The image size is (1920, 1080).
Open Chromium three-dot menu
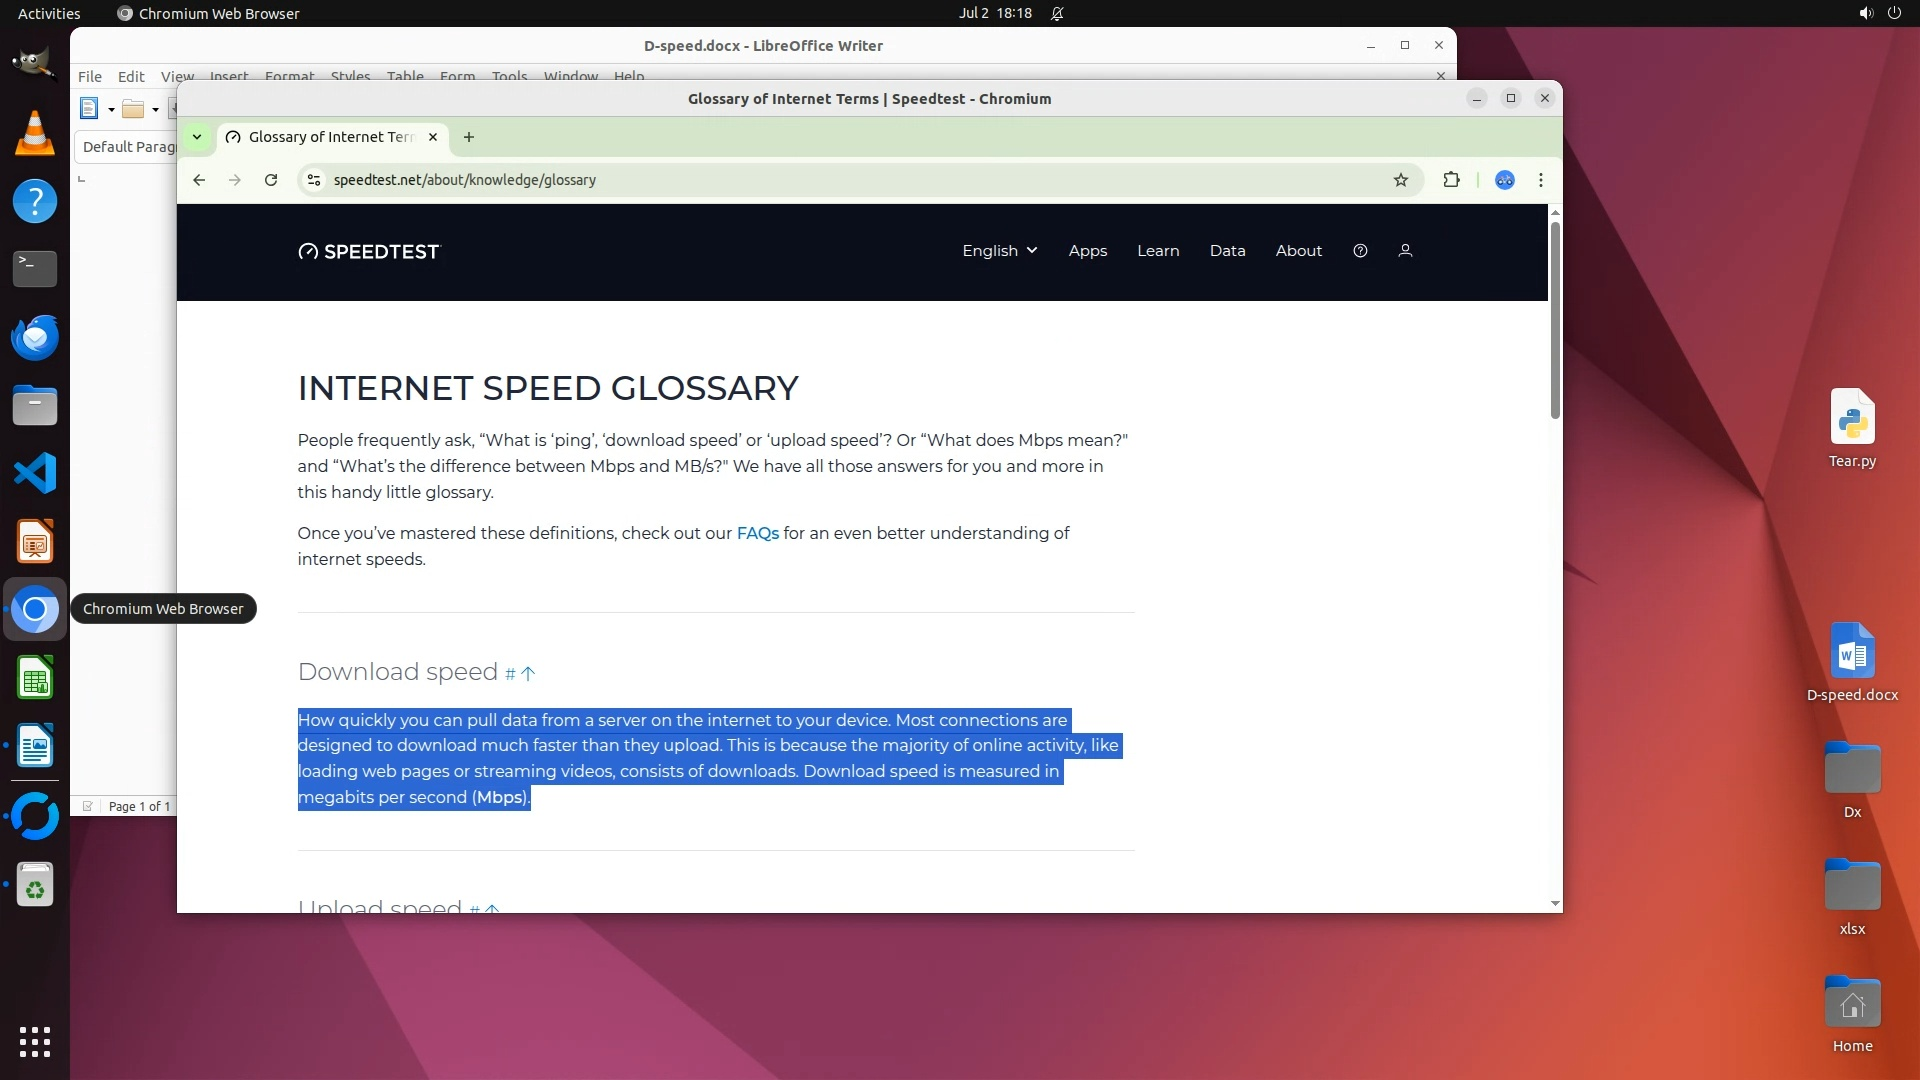pyautogui.click(x=1540, y=180)
